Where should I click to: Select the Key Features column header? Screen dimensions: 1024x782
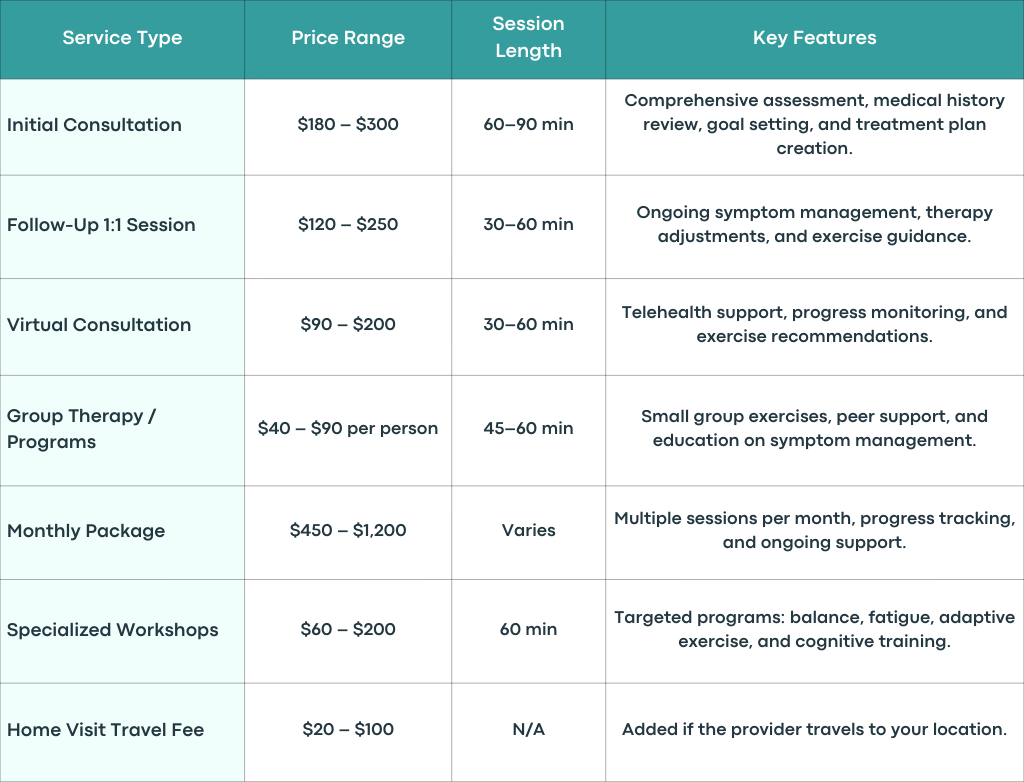(x=814, y=38)
